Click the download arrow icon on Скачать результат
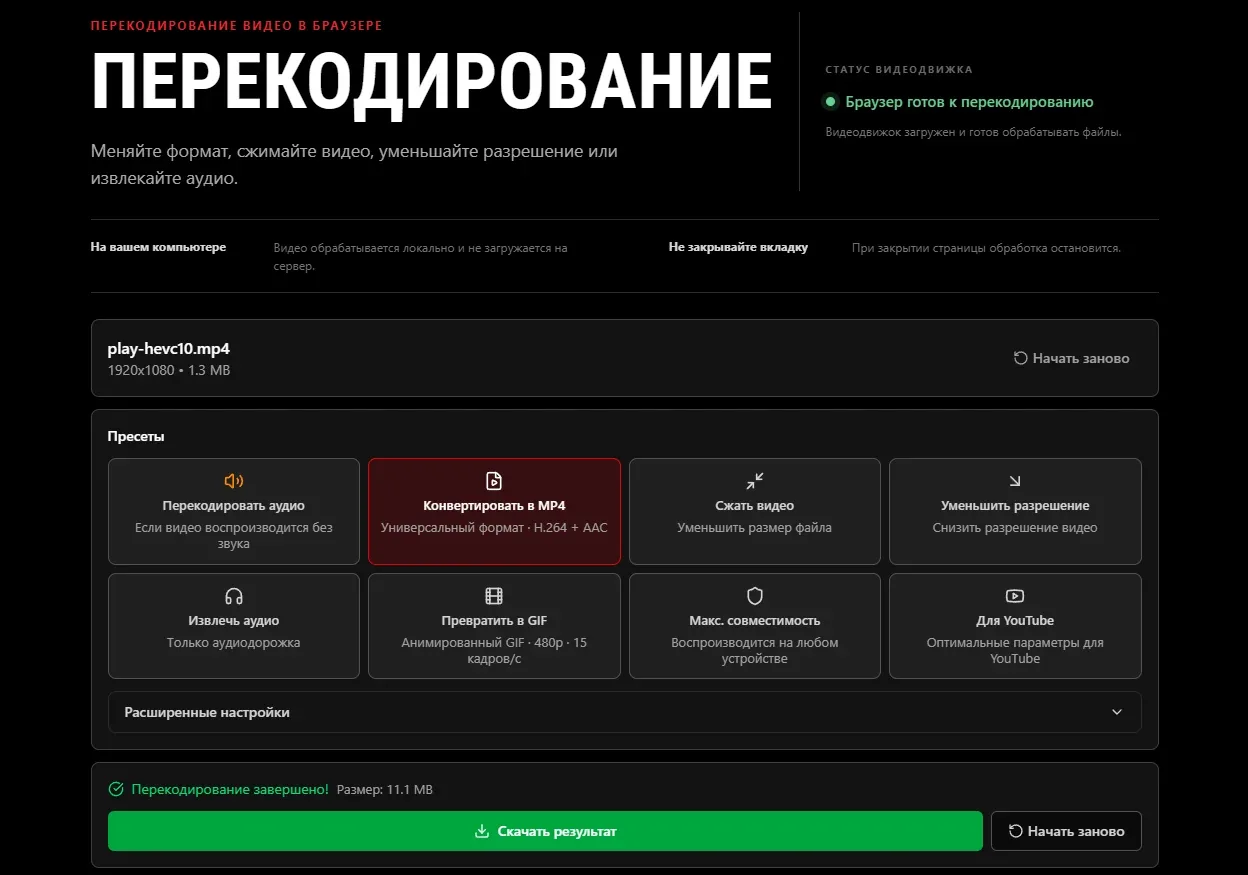Screen dimensions: 1248x875 pyautogui.click(x=482, y=831)
